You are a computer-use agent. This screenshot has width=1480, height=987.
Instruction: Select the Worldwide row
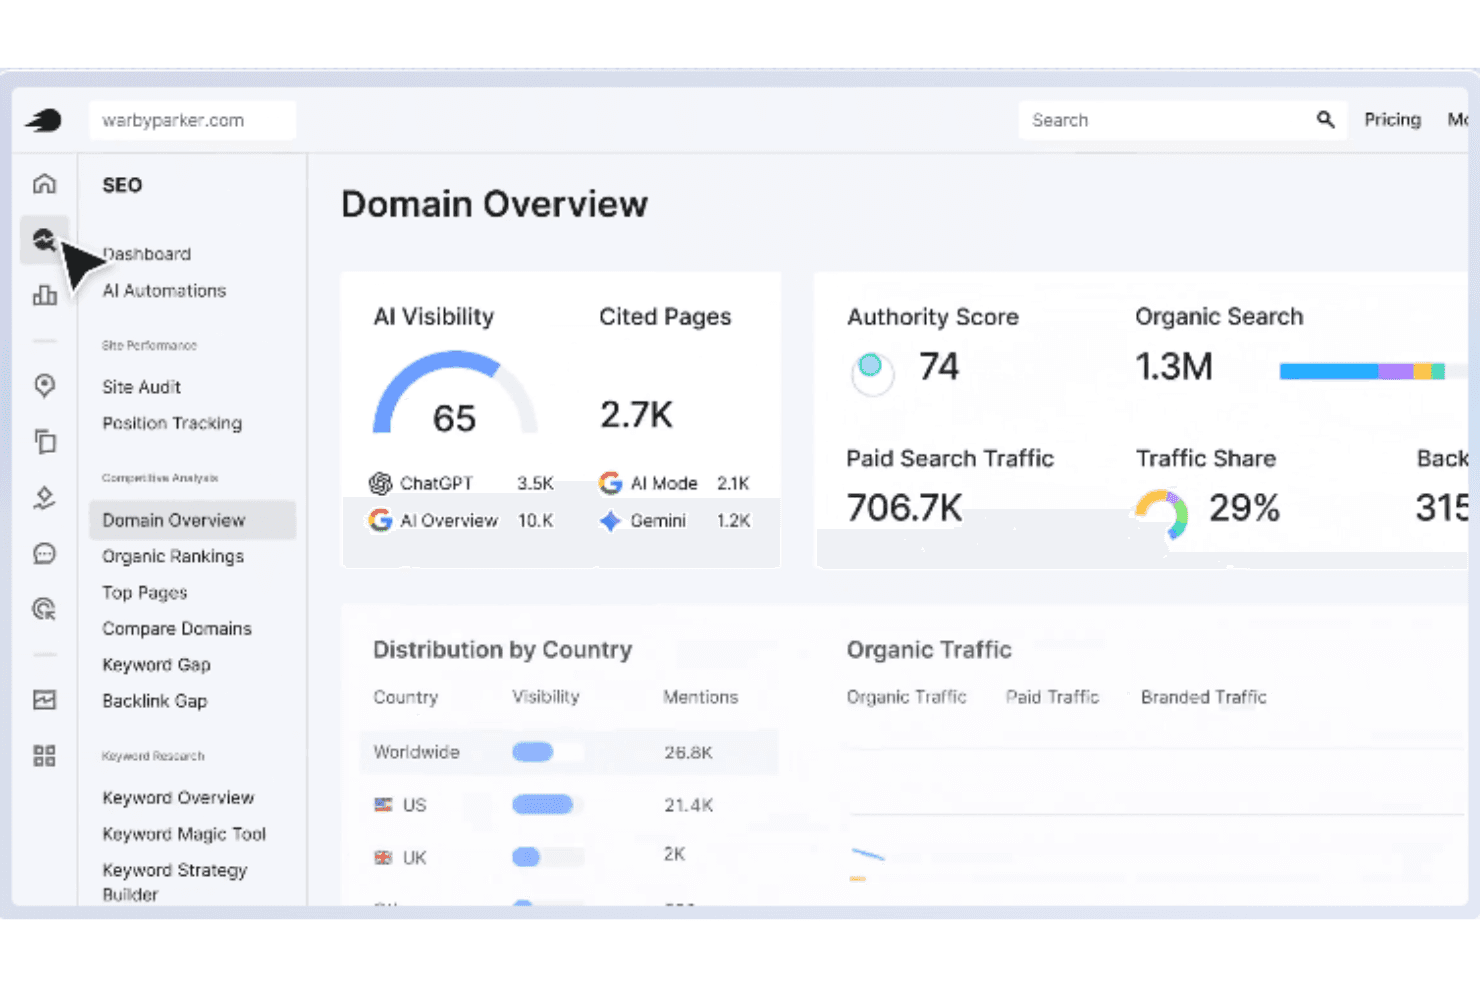coord(568,752)
